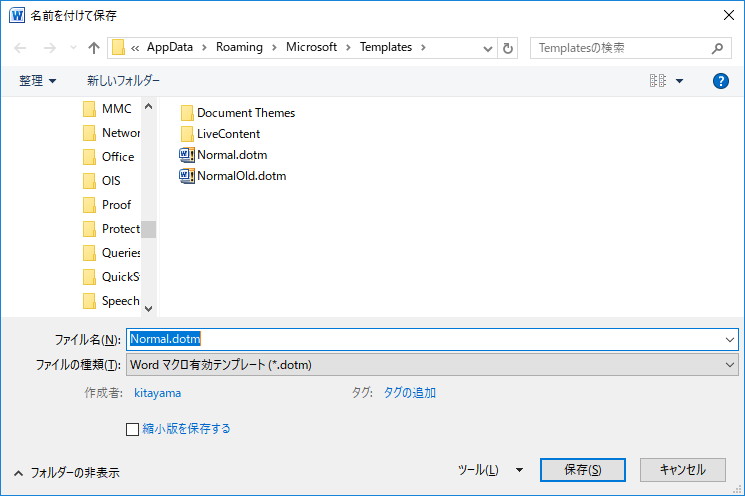Screen dimensions: 745x496
Task: Expand chevron after Microsoft in path
Action: click(348, 48)
